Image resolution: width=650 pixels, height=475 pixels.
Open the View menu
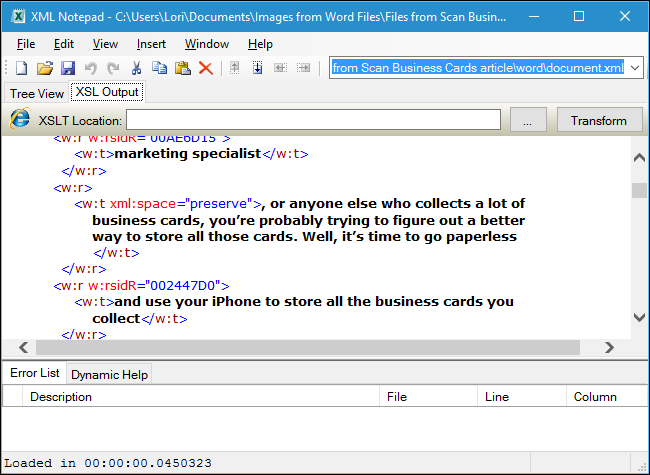click(x=105, y=44)
